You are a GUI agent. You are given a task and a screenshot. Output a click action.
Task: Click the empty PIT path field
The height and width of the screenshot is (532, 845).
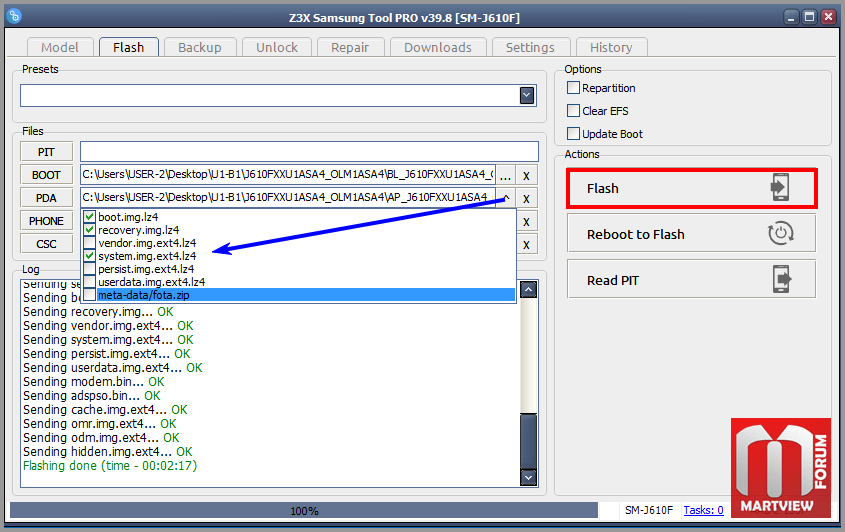pyautogui.click(x=309, y=151)
